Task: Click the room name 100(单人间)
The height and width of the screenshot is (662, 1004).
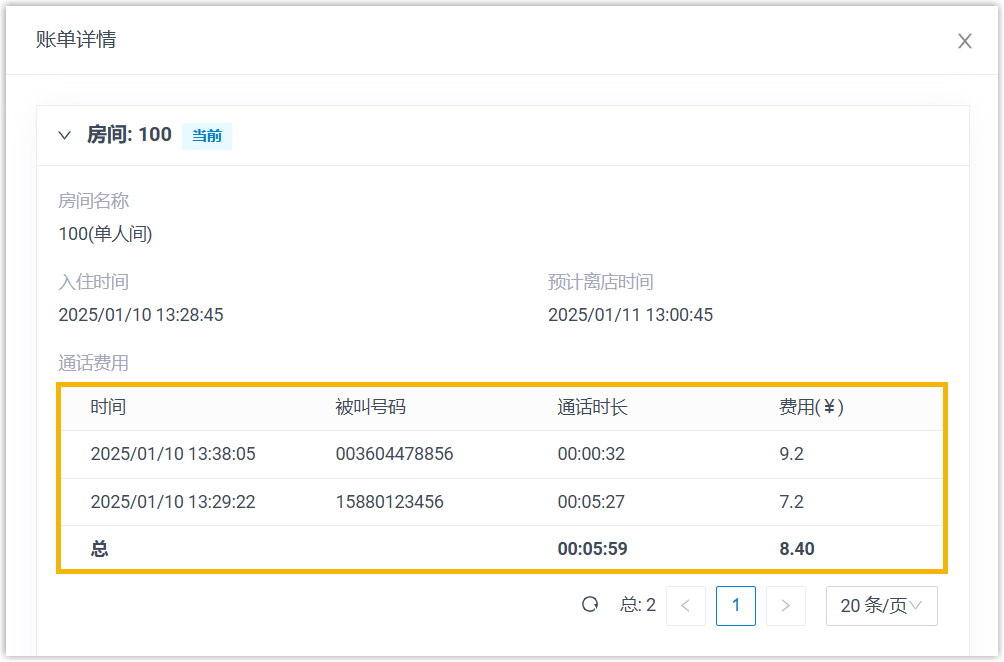Action: [x=105, y=234]
